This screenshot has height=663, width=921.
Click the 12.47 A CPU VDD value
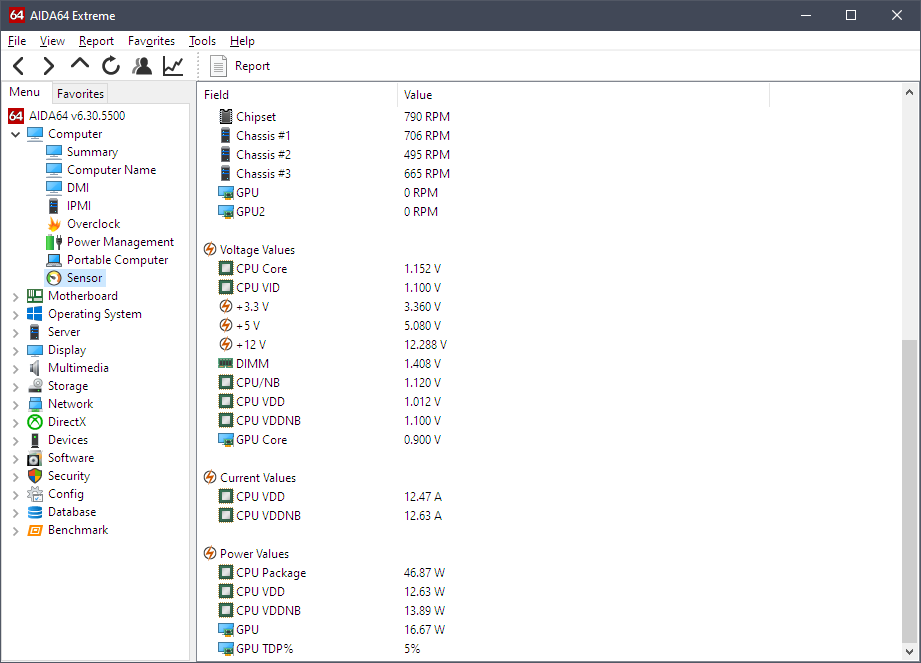[x=423, y=497]
